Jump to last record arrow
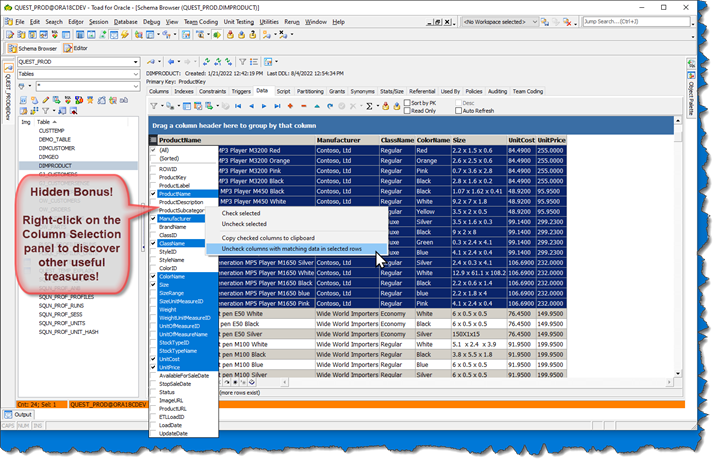 (x=277, y=106)
